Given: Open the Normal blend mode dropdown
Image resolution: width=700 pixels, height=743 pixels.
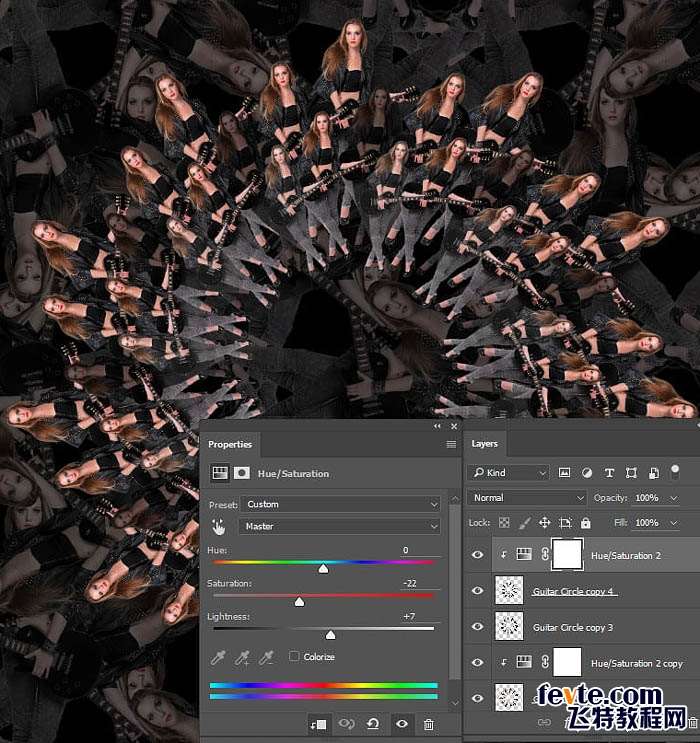Looking at the screenshot, I should (x=527, y=497).
